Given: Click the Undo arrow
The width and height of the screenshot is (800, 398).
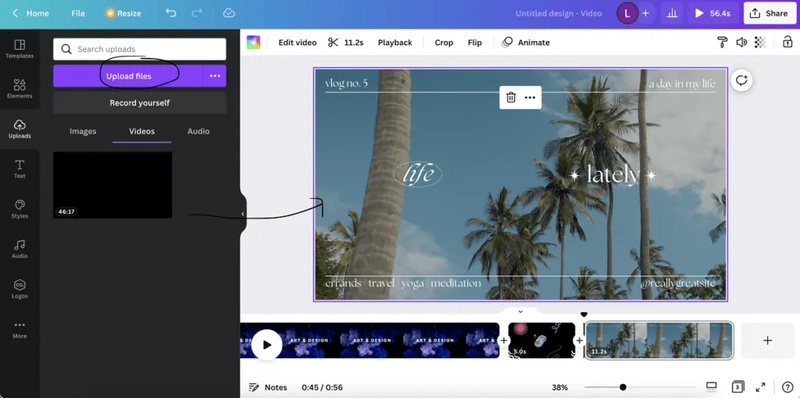Looking at the screenshot, I should click(171, 13).
